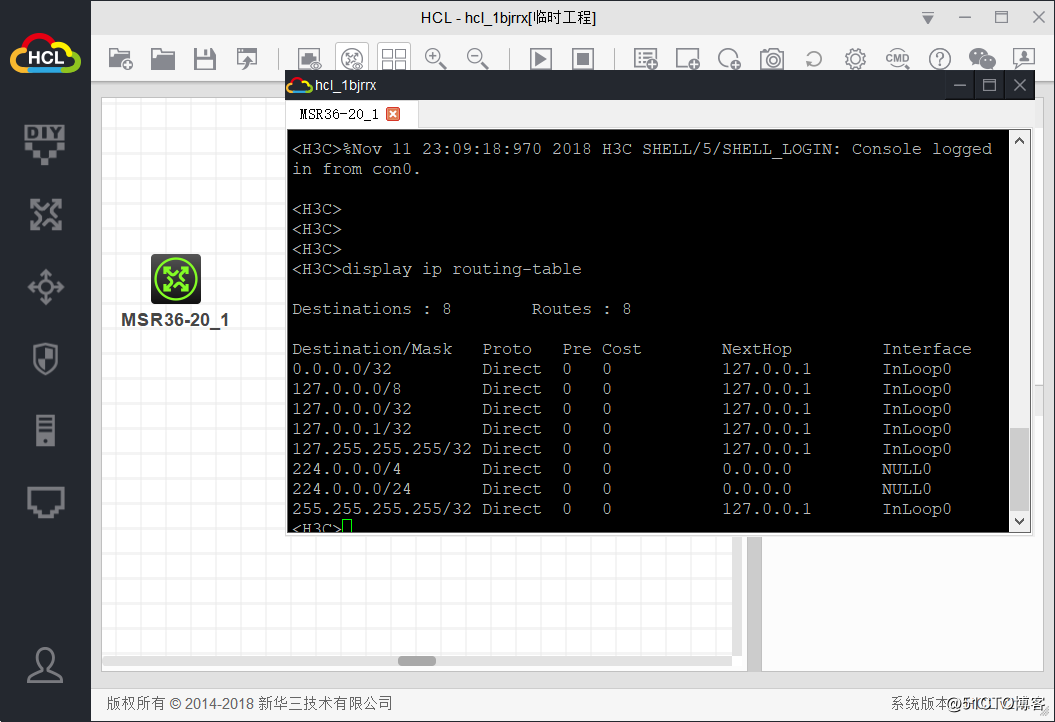Click the 255.255.255.255/32 destination entry
The image size is (1055, 722).
(x=381, y=509)
